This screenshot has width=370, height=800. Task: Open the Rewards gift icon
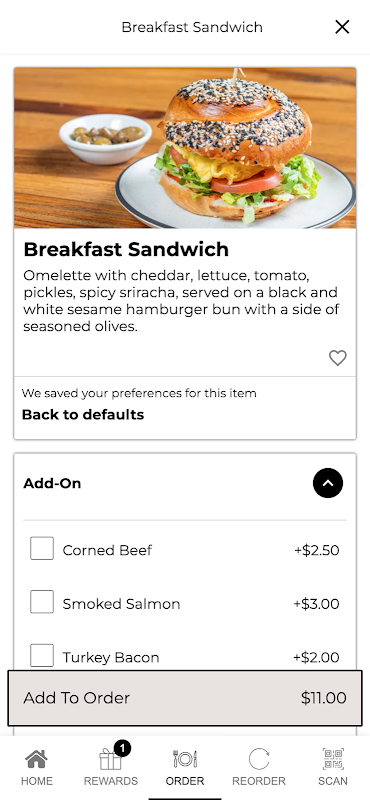coord(110,759)
